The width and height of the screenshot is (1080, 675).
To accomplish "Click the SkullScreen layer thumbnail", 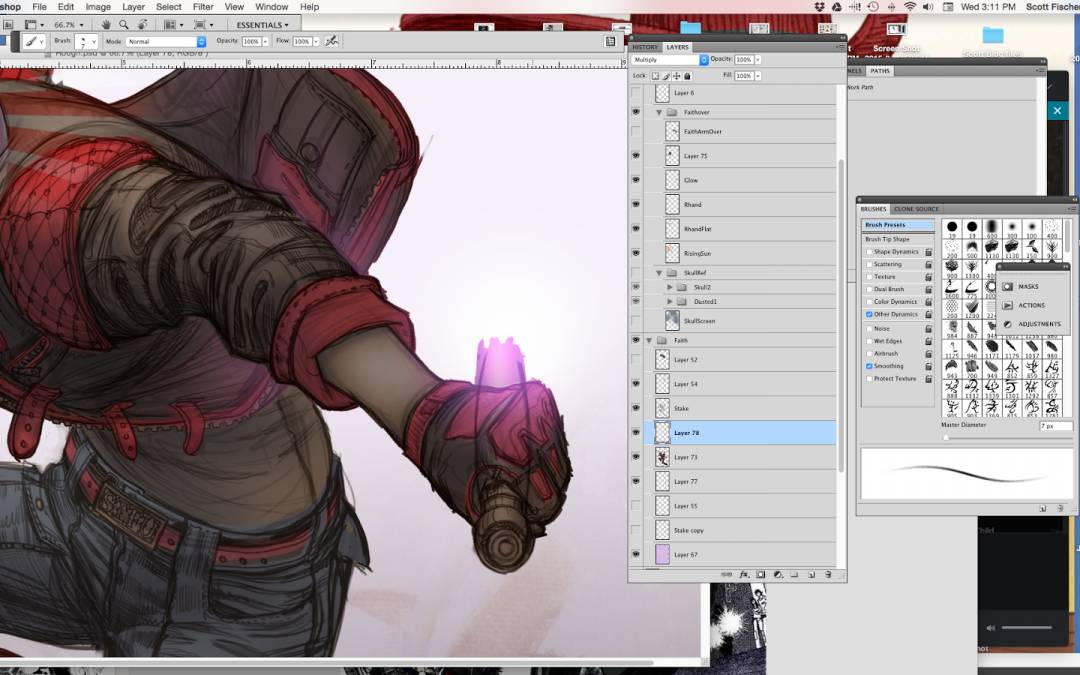I will pyautogui.click(x=672, y=321).
